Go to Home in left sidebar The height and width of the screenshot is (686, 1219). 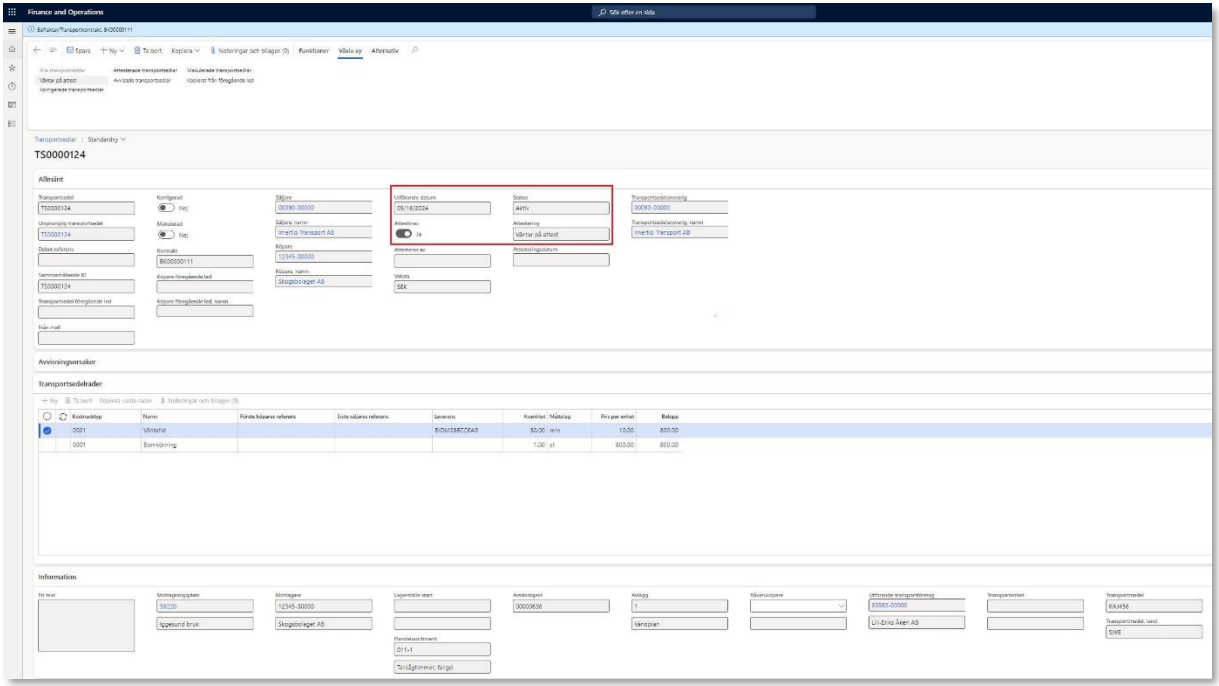pos(11,50)
